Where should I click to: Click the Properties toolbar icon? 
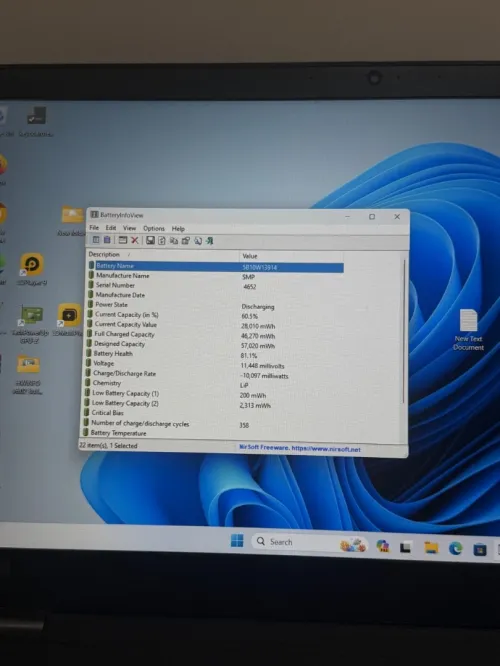[x=186, y=241]
